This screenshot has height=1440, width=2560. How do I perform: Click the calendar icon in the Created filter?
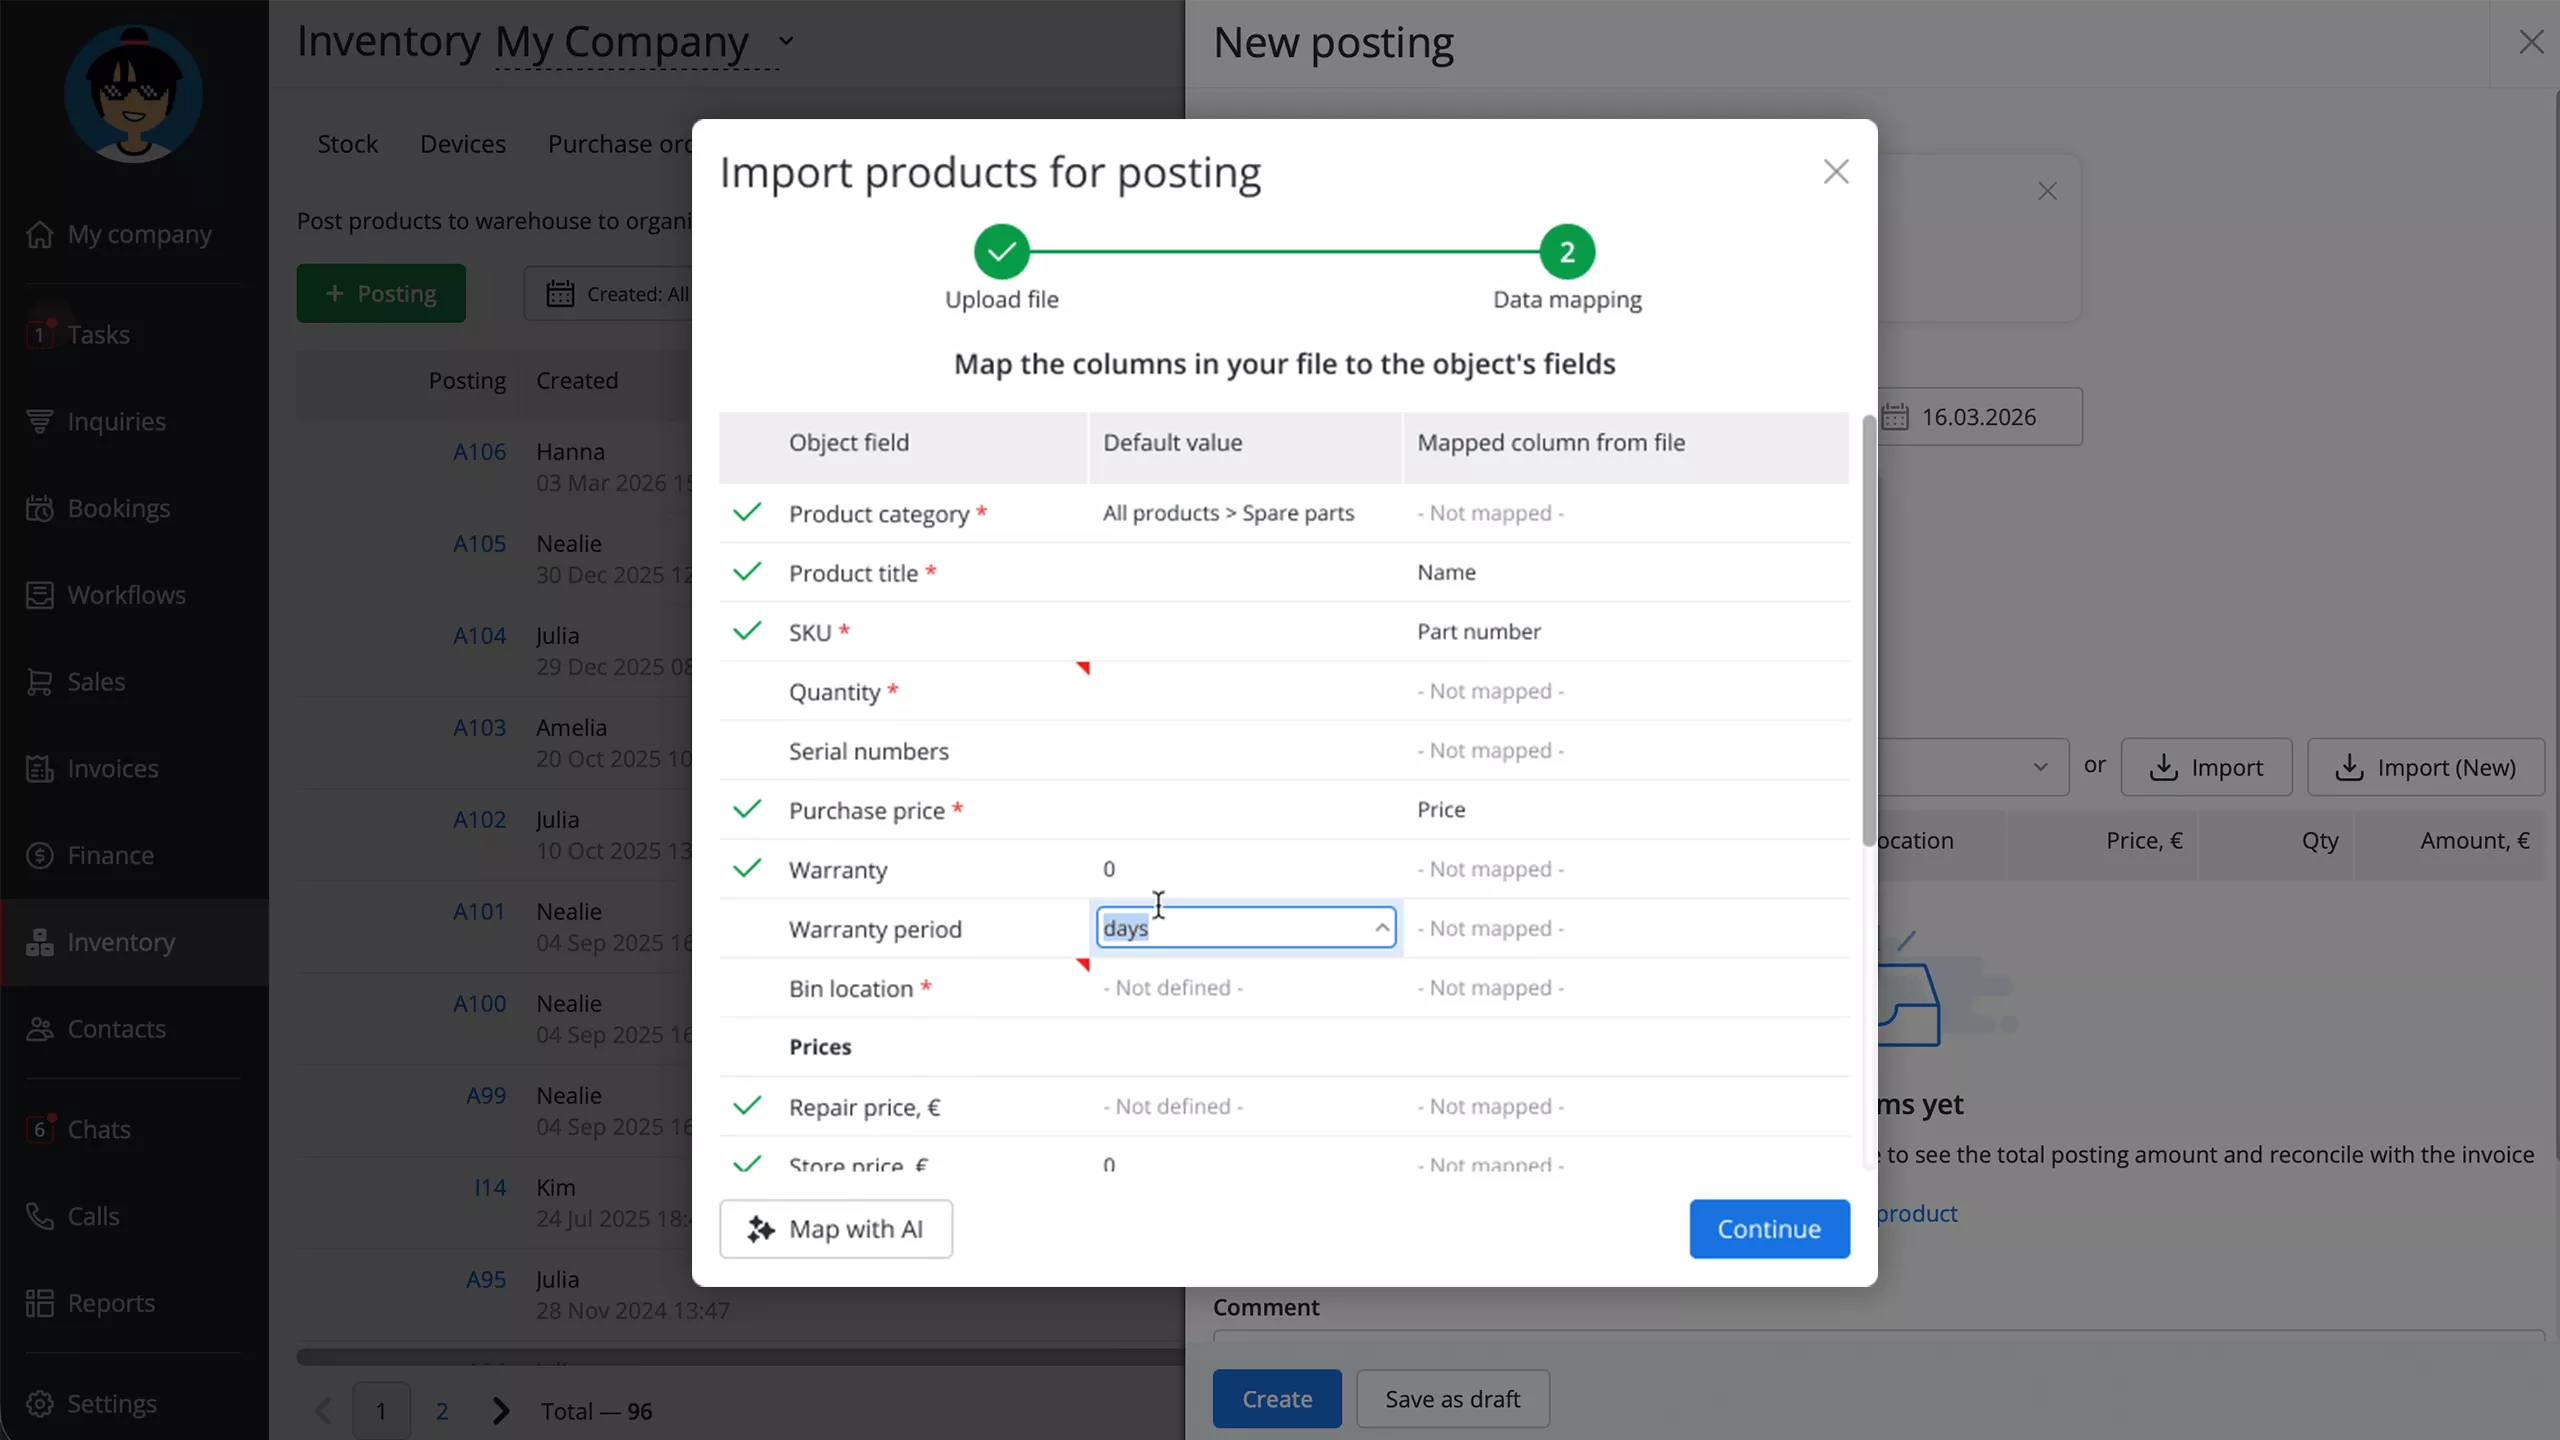(560, 293)
